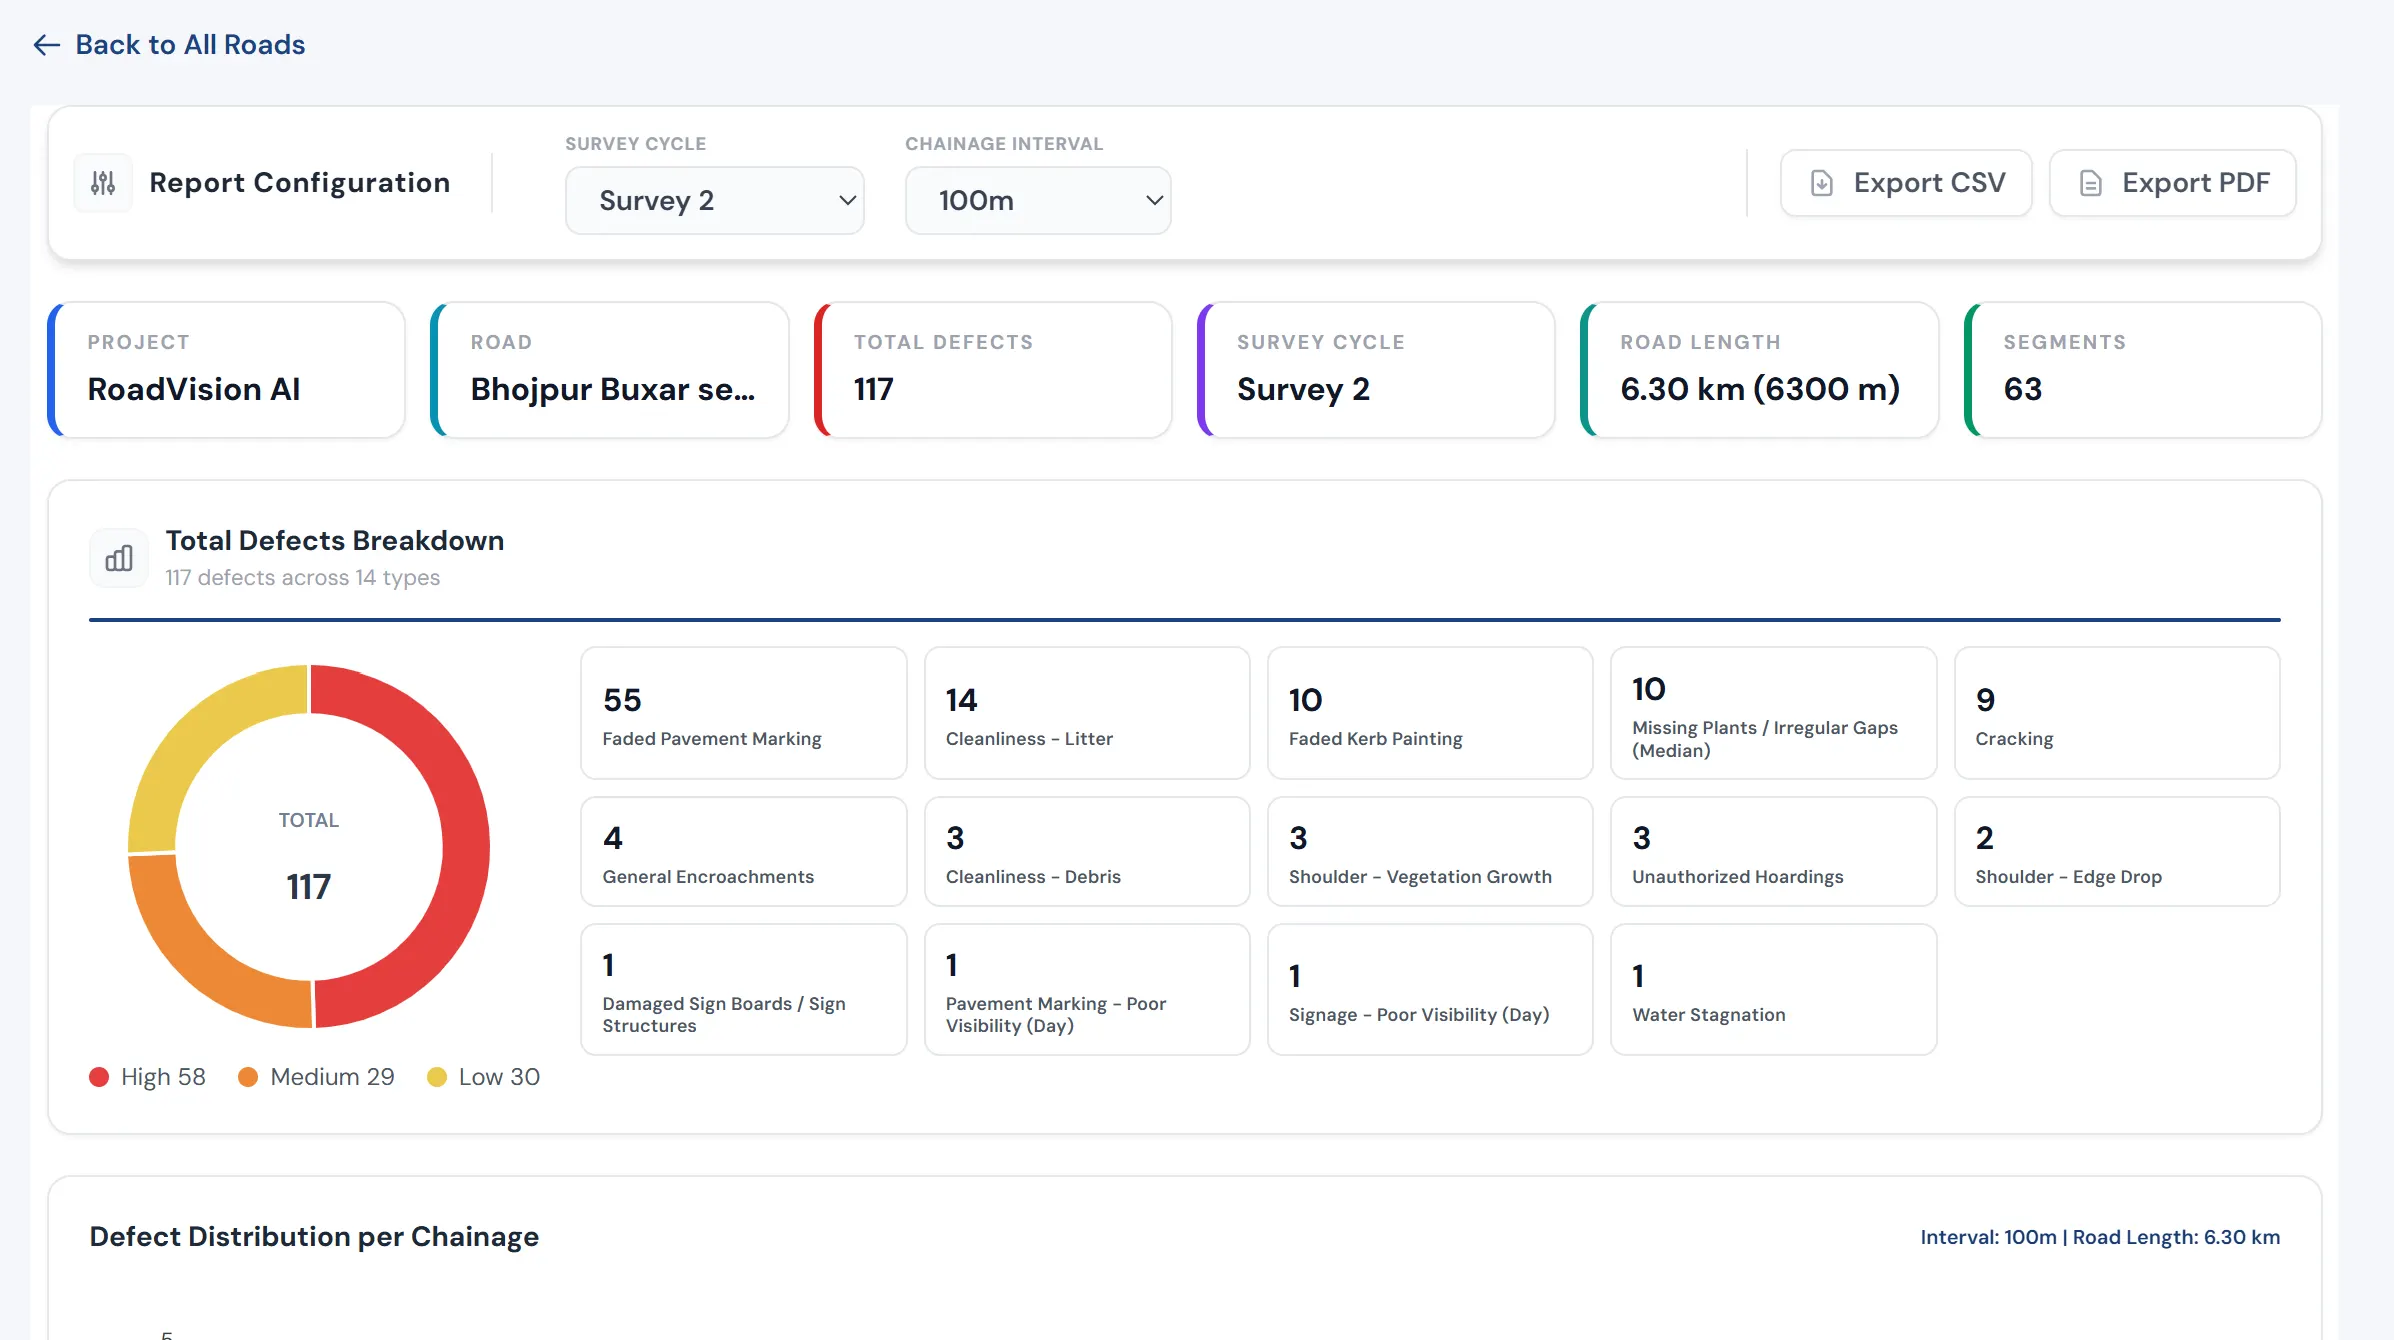Screen dimensions: 2394x1340
Task: Select the Signage - Poor Visibility tile
Action: (x=1430, y=990)
